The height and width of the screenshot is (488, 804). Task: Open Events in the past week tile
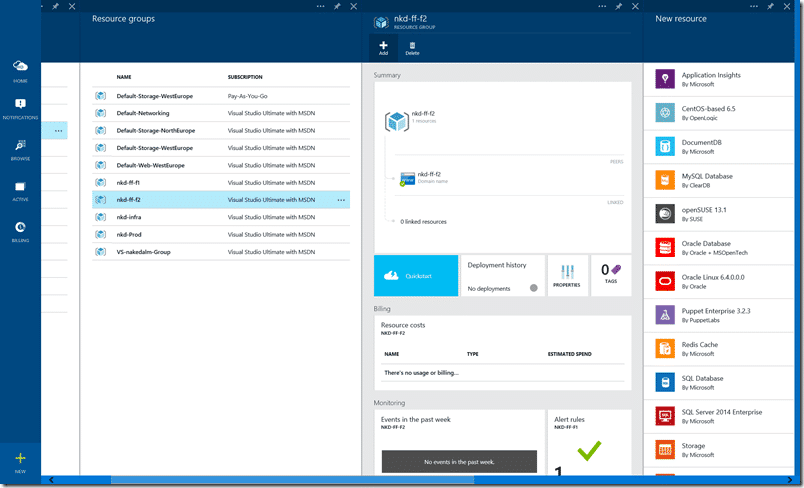click(x=459, y=442)
